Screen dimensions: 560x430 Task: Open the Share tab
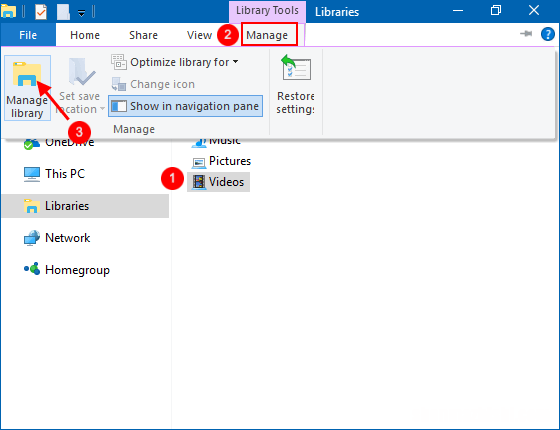coord(143,35)
